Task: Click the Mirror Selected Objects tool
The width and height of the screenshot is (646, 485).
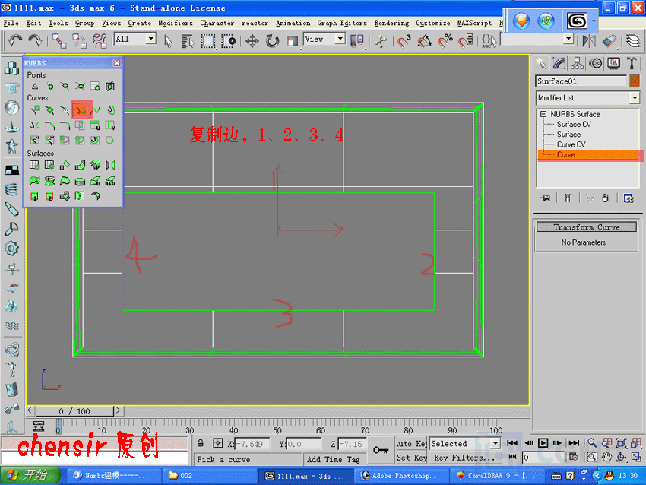Action: (x=589, y=41)
